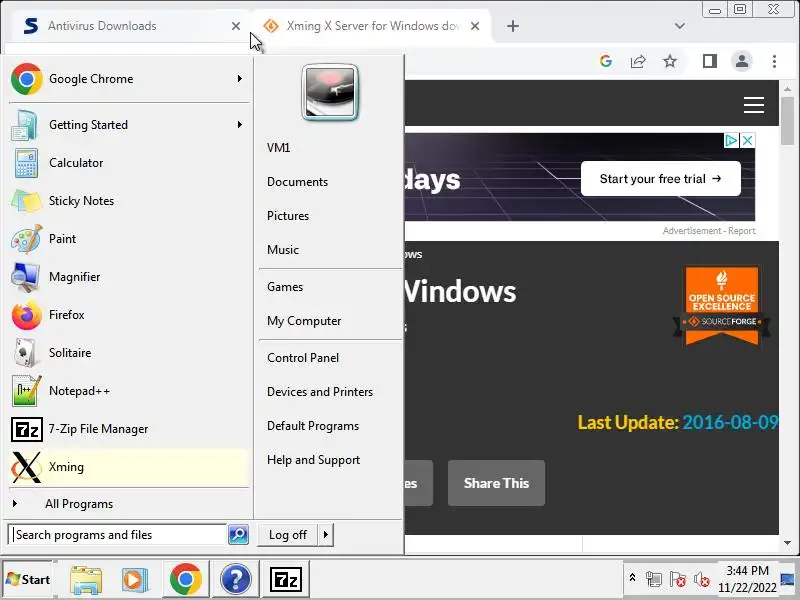Open Default Programs
Screen dimensions: 800x600
pyautogui.click(x=313, y=426)
